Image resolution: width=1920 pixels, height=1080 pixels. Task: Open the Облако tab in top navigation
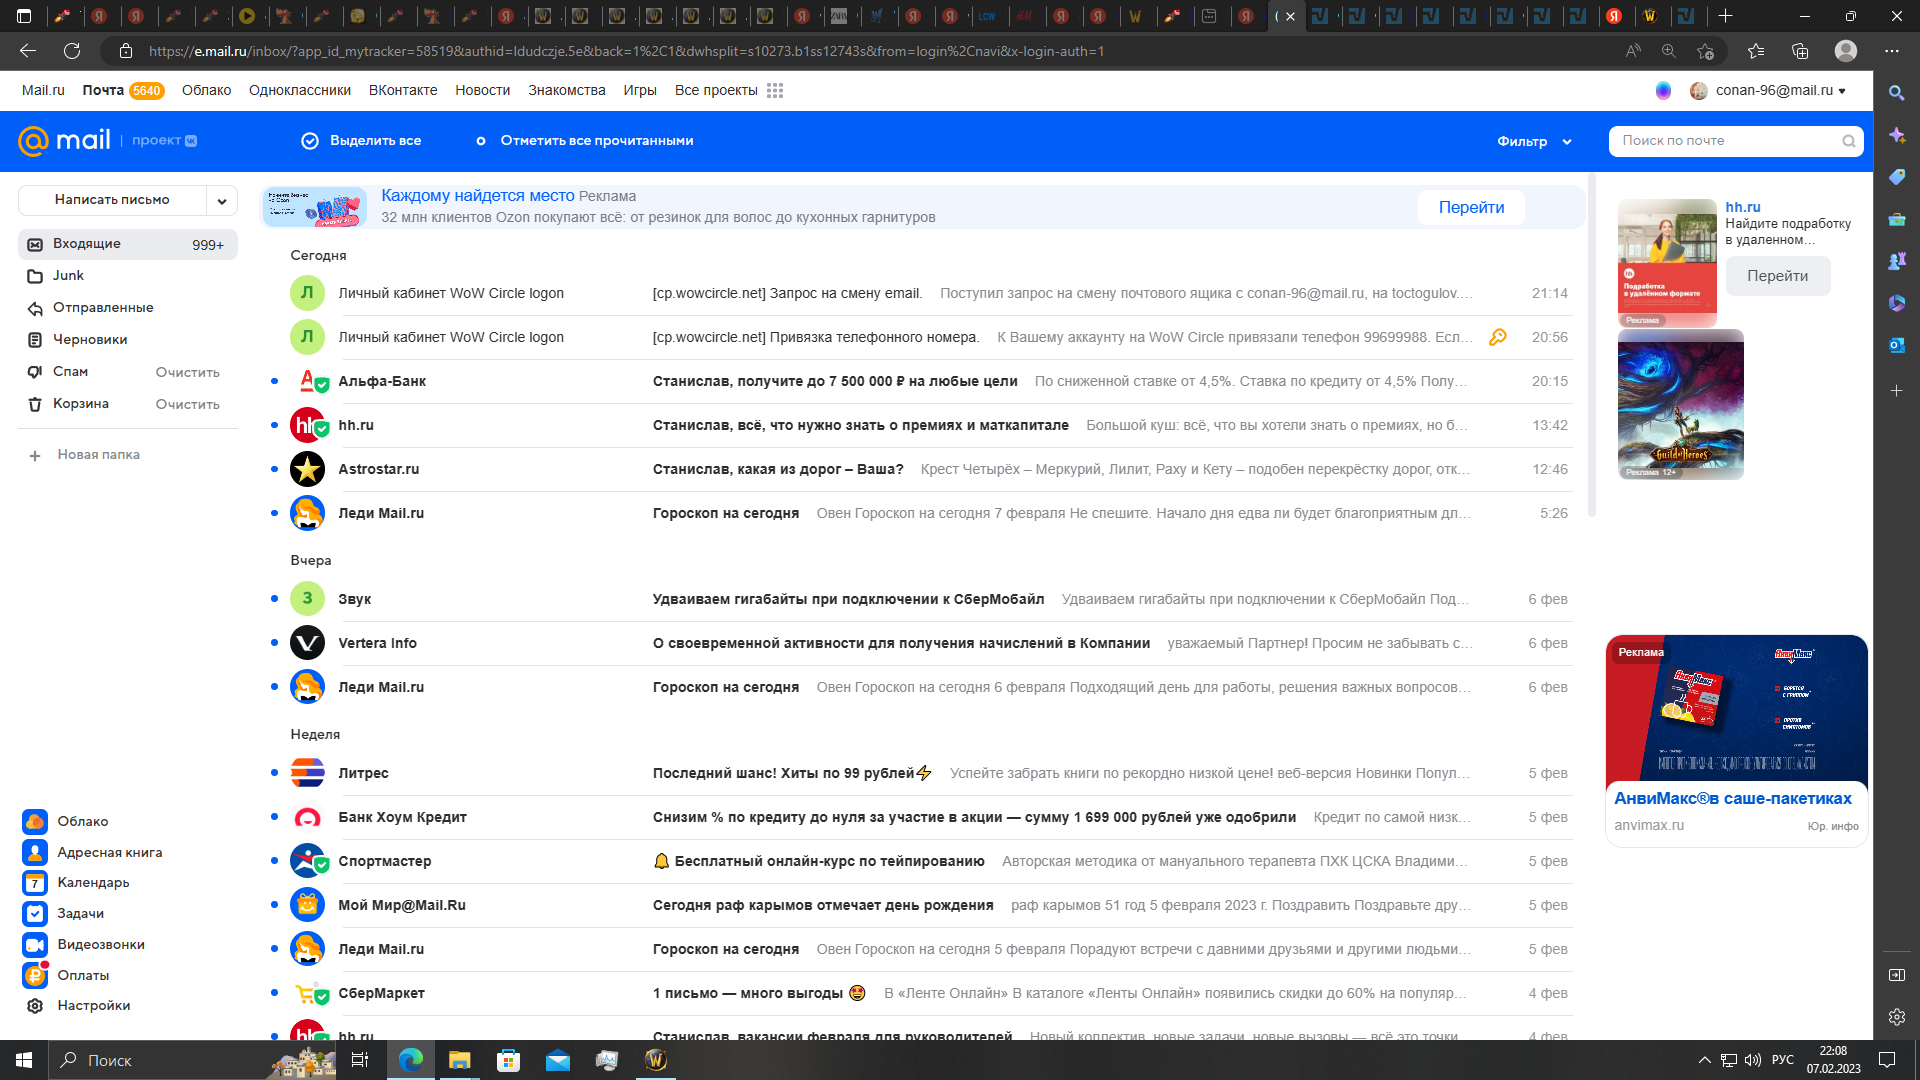pyautogui.click(x=207, y=91)
